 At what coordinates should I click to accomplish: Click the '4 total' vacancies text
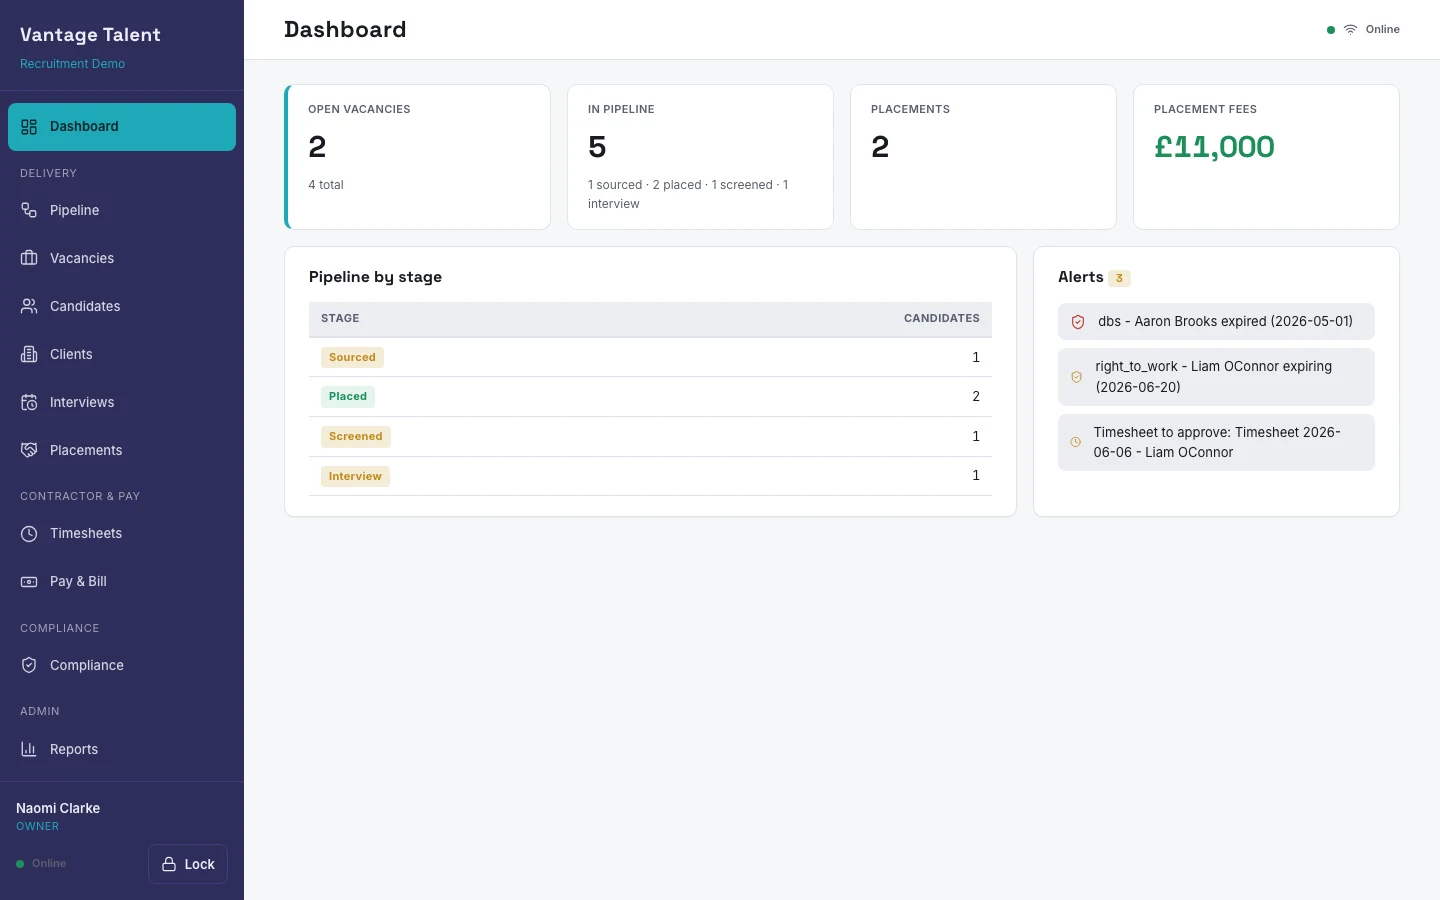pos(326,185)
